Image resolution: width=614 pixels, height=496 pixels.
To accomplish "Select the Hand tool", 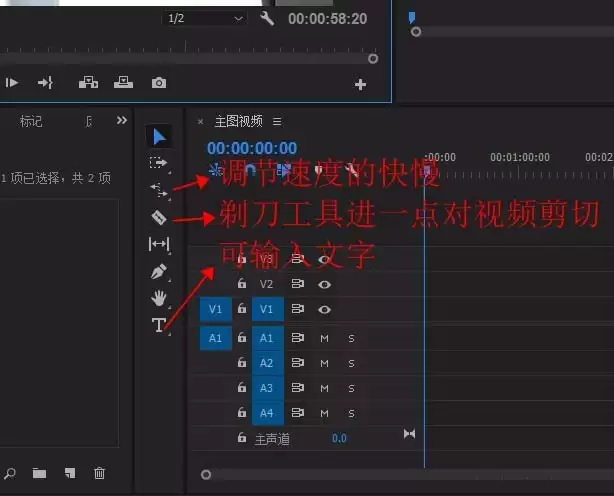I will pos(159,297).
